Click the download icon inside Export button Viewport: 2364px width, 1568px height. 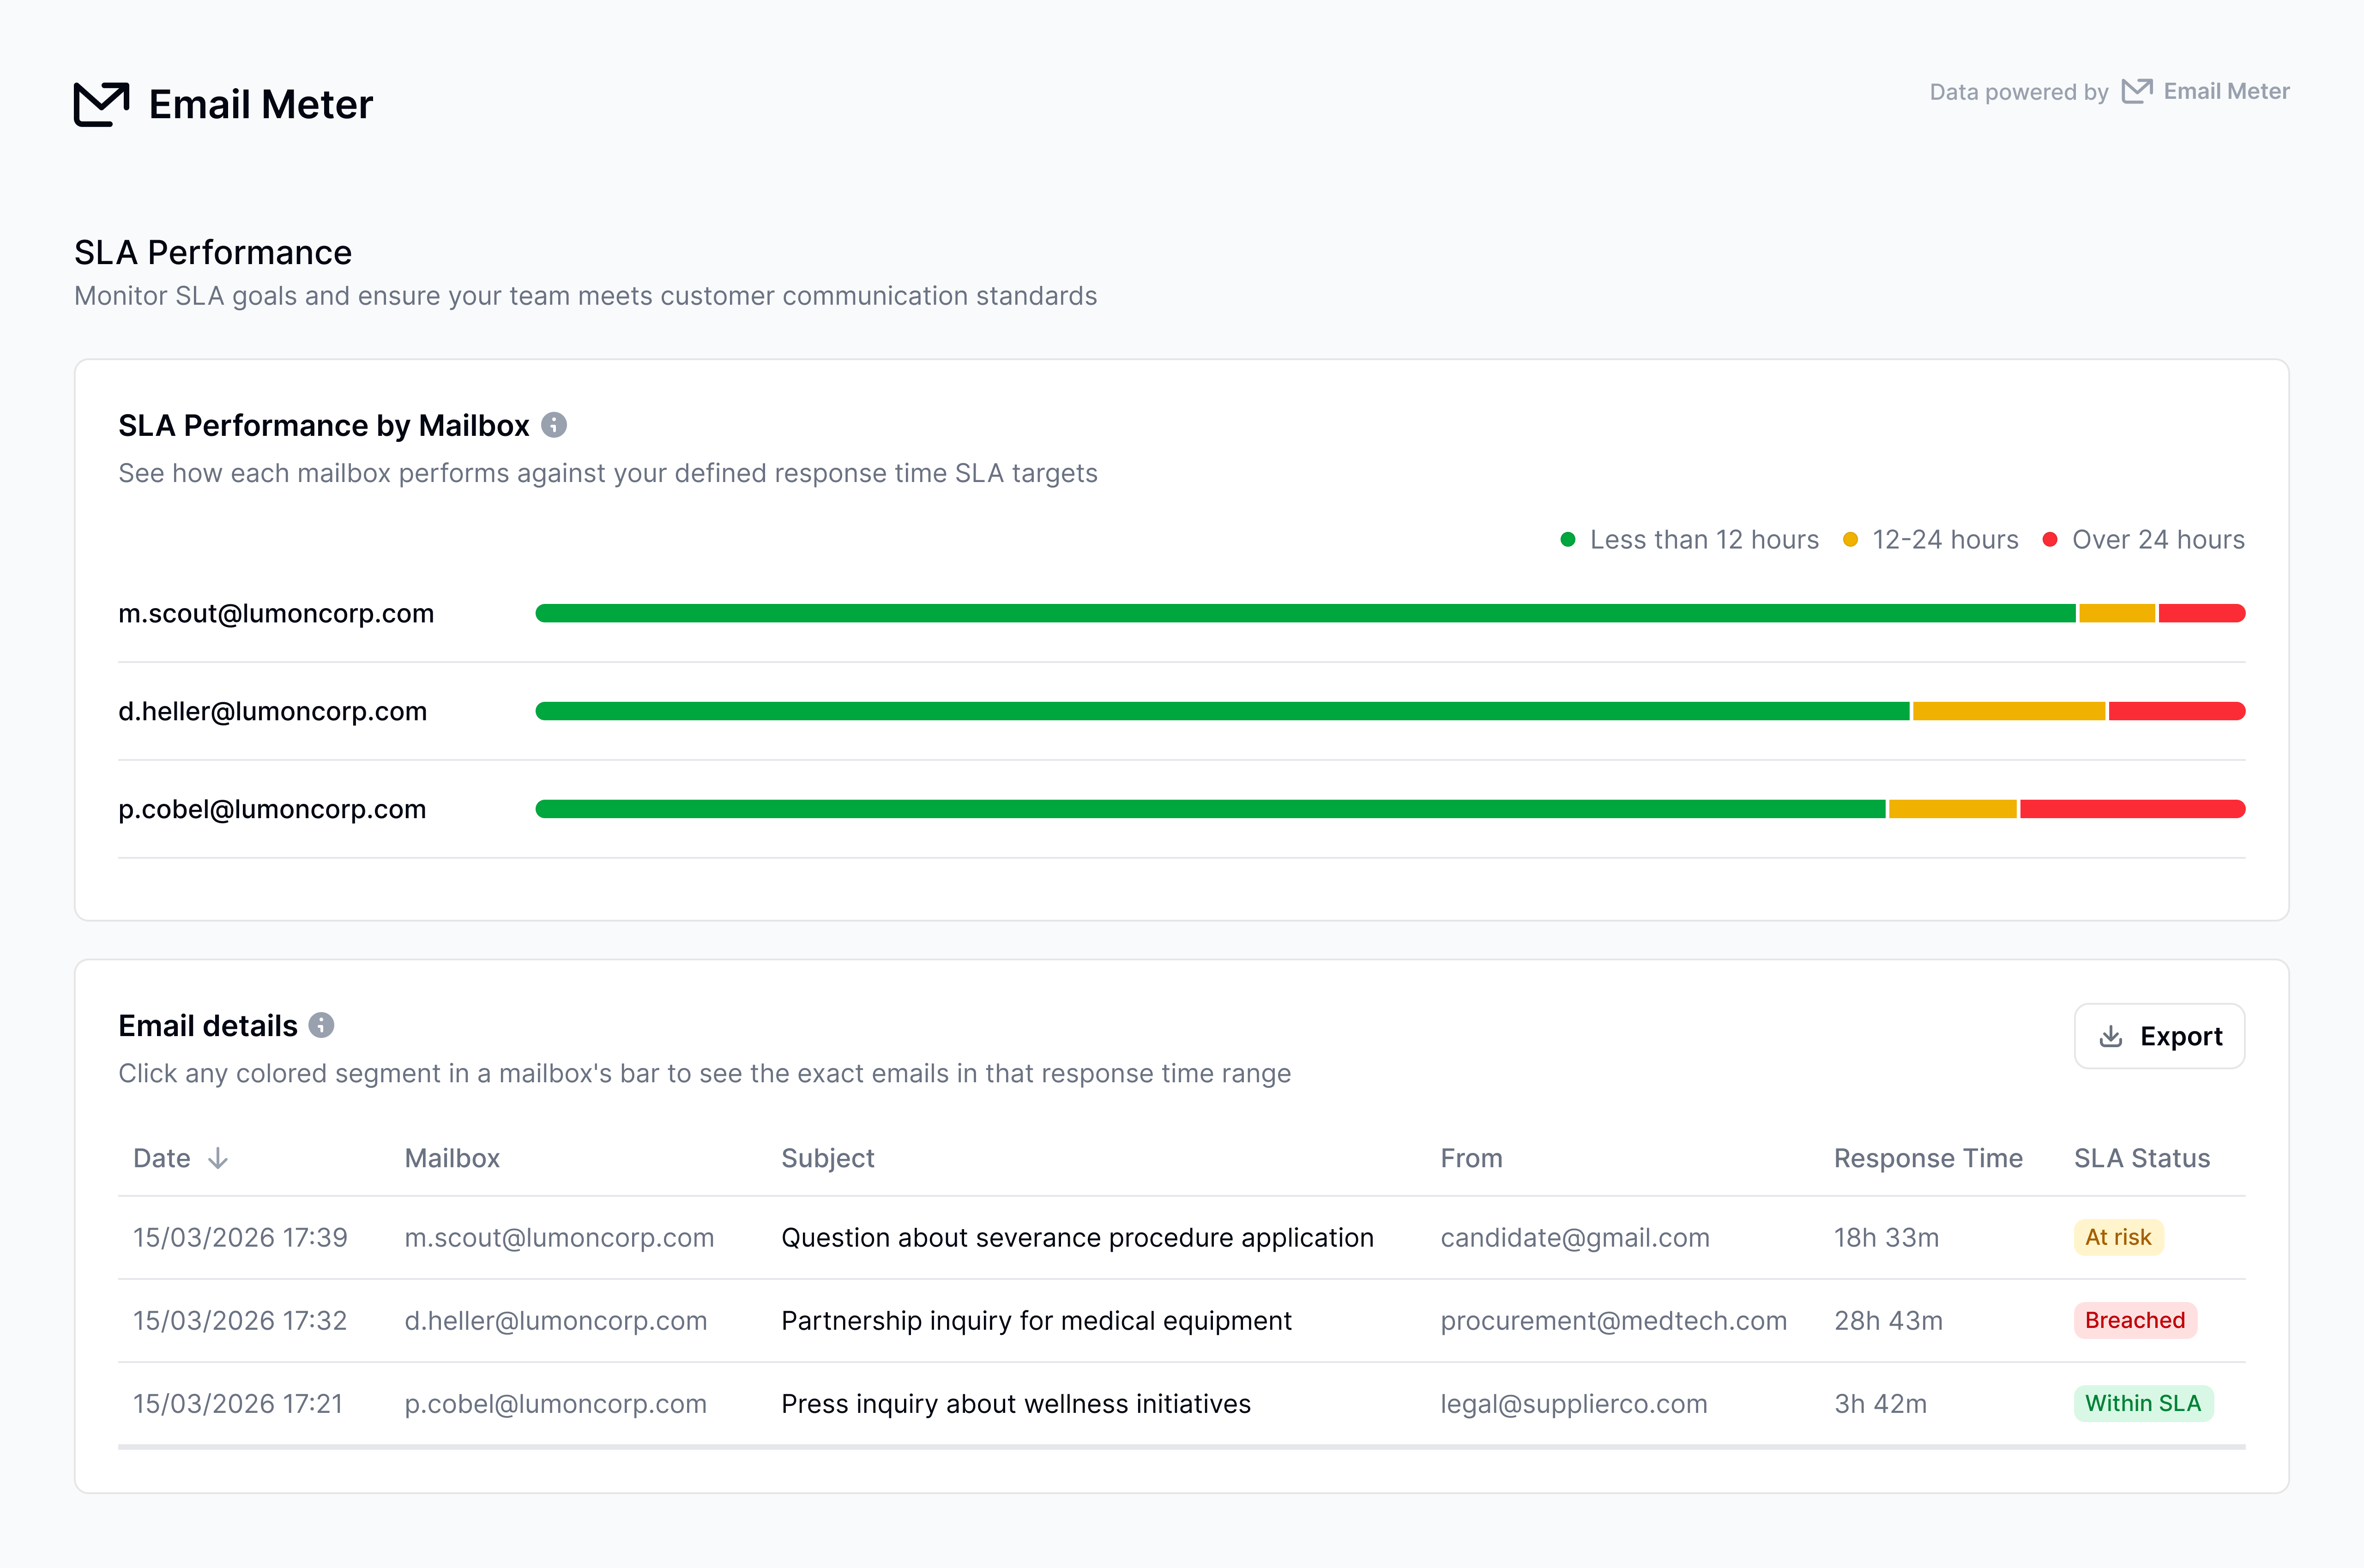point(2110,1036)
